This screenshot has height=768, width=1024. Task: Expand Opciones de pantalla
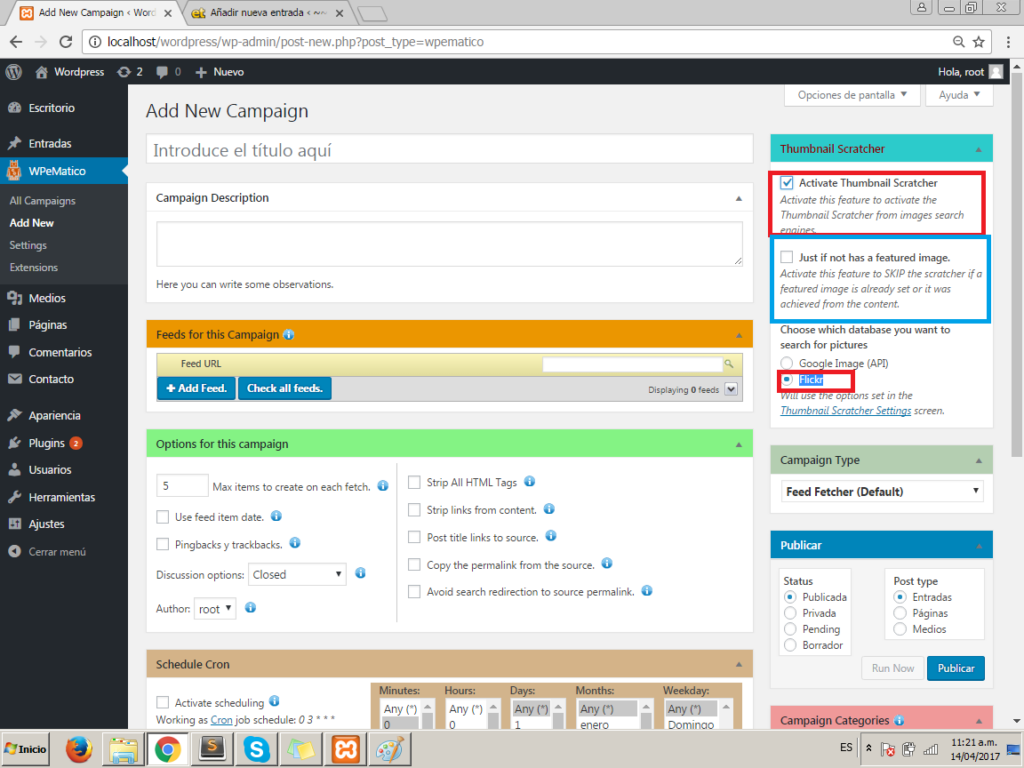point(852,95)
